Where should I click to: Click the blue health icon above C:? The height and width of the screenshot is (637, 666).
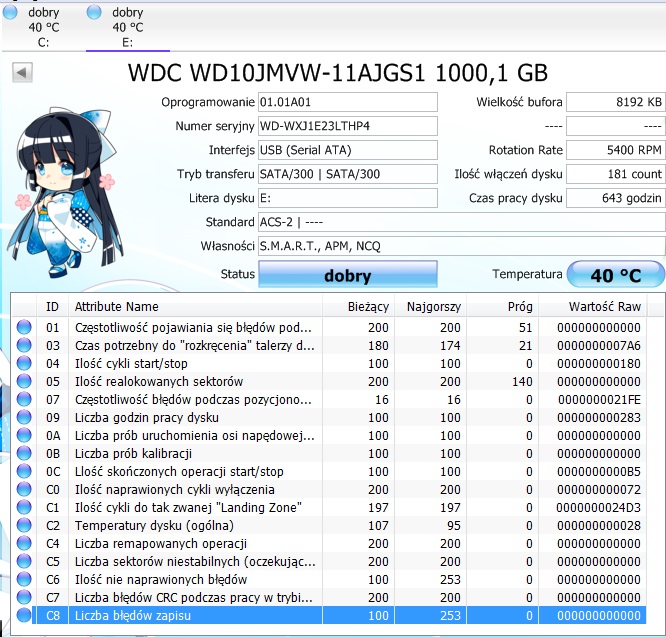pyautogui.click(x=10, y=12)
